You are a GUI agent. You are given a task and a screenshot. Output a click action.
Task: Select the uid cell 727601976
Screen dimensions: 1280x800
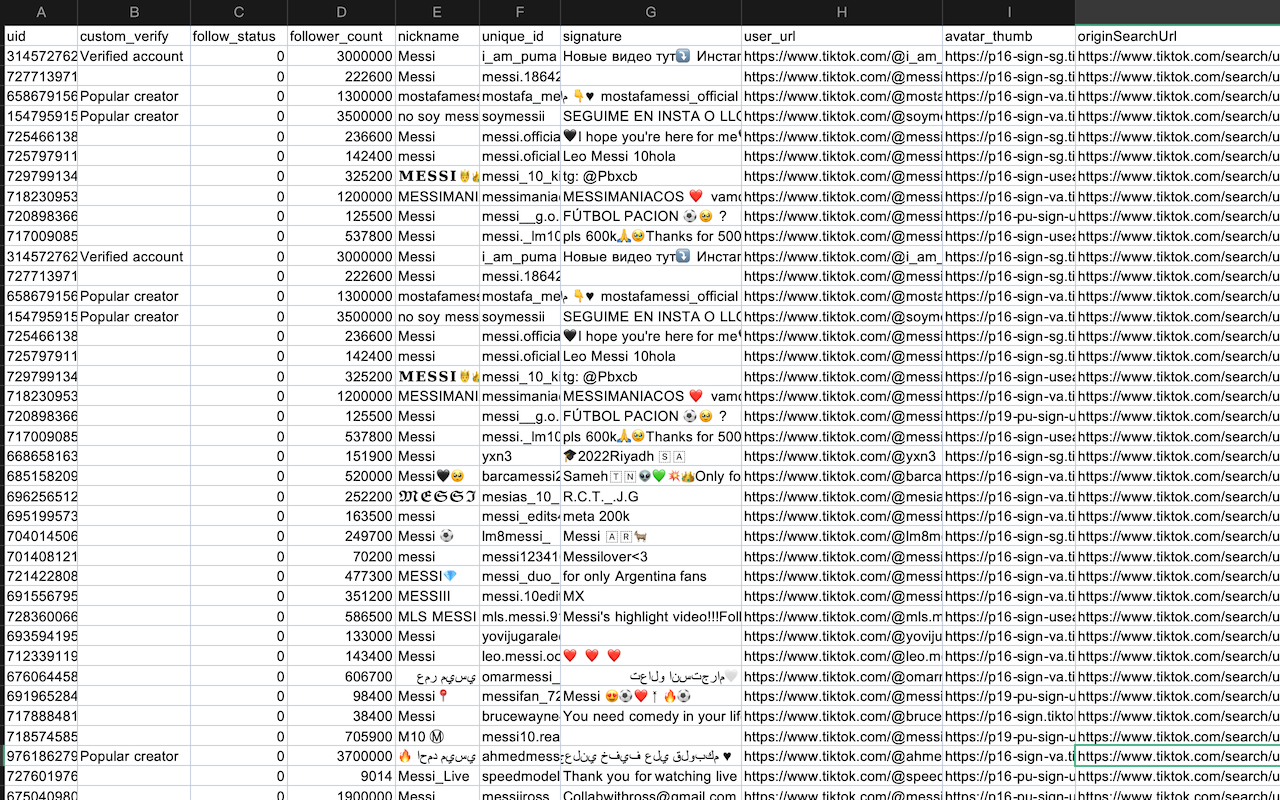41,776
